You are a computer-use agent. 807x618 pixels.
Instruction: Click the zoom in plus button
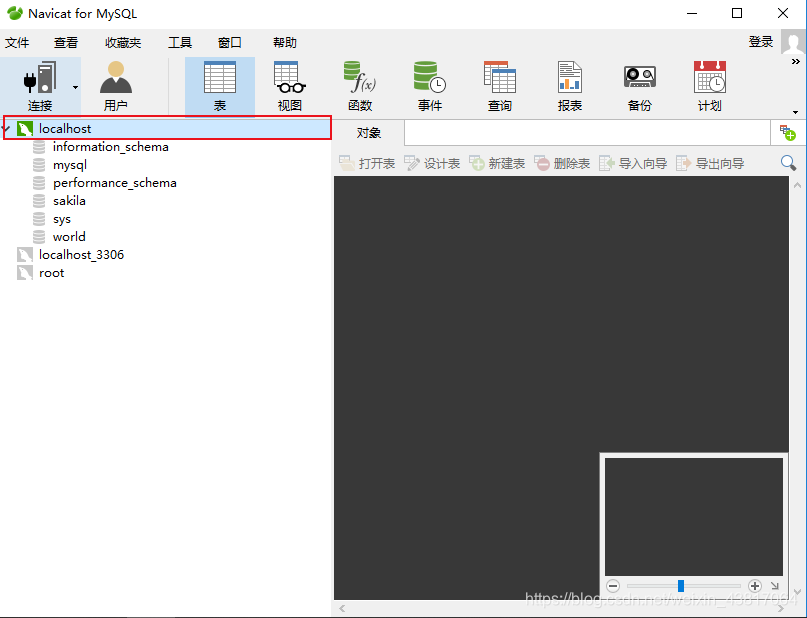tap(755, 586)
